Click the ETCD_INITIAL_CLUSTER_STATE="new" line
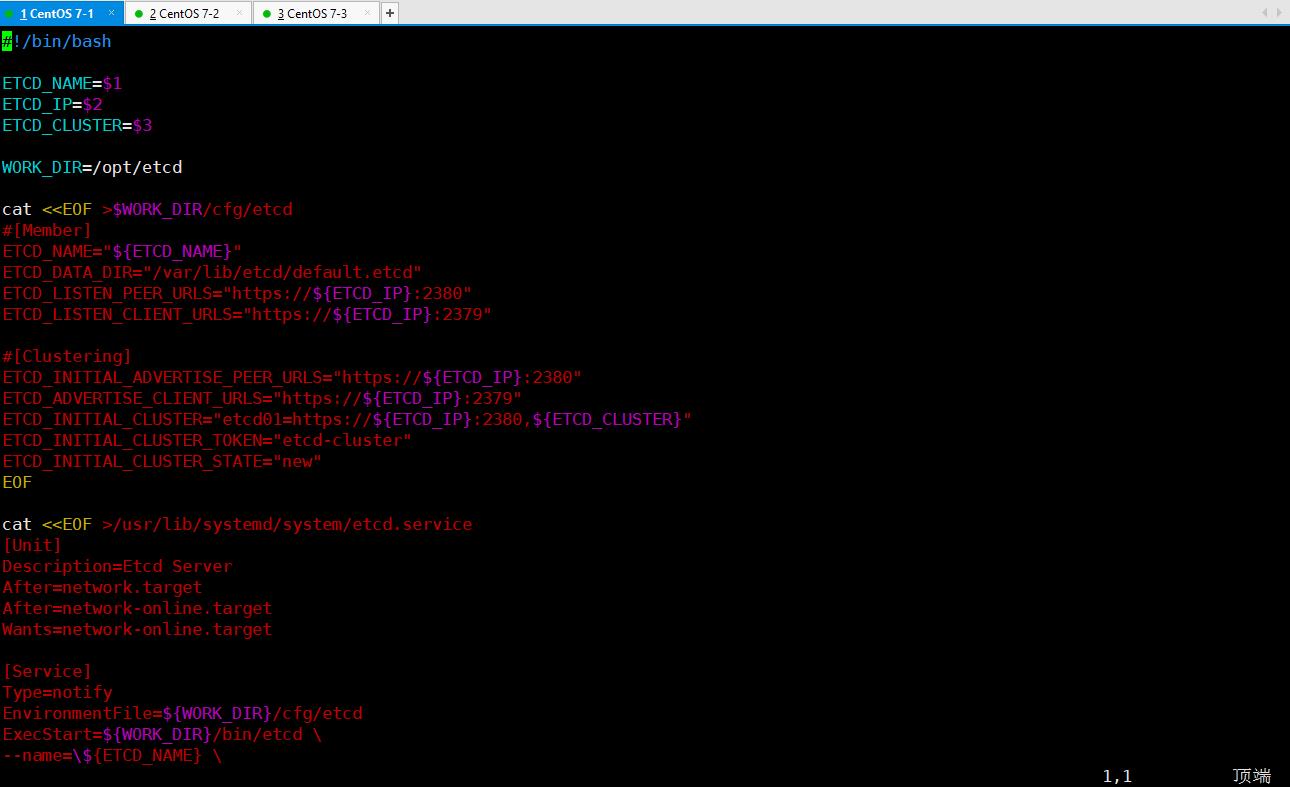Image resolution: width=1290 pixels, height=787 pixels. (162, 461)
